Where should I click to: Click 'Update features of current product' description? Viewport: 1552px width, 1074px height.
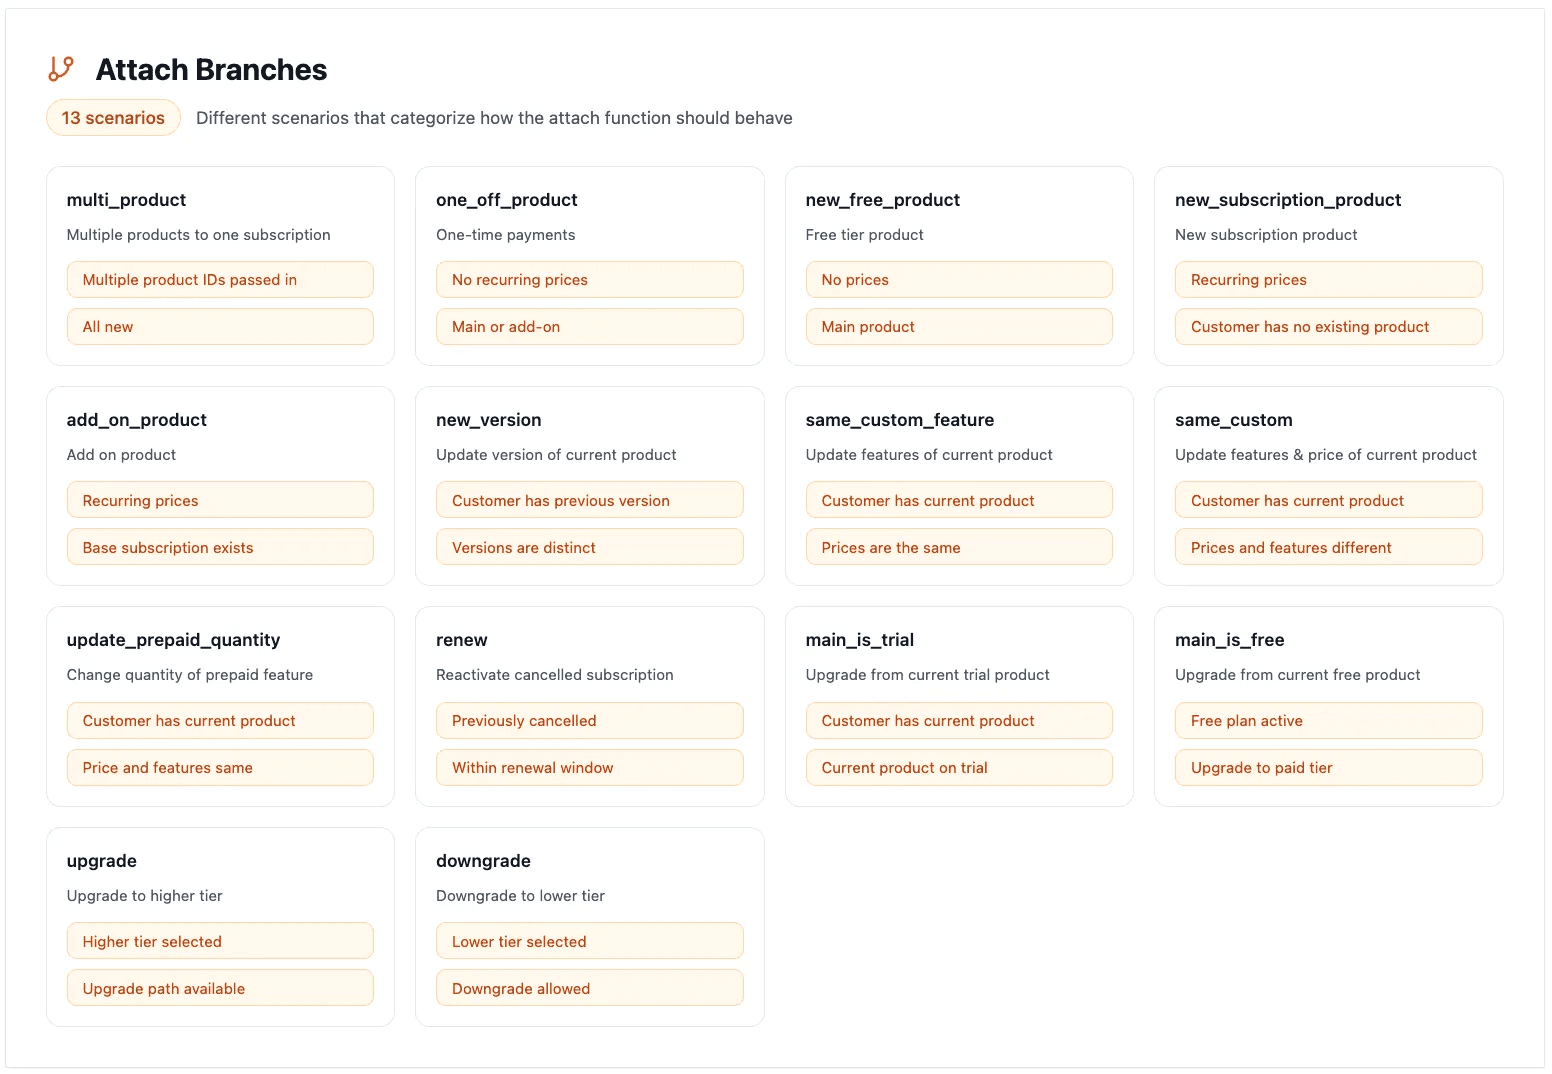point(929,455)
